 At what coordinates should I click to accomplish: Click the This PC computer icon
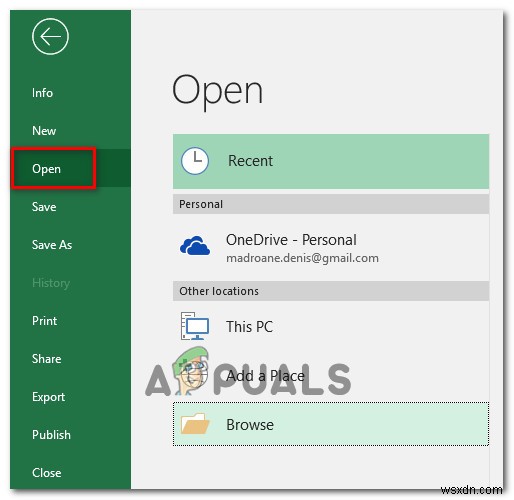[x=195, y=326]
